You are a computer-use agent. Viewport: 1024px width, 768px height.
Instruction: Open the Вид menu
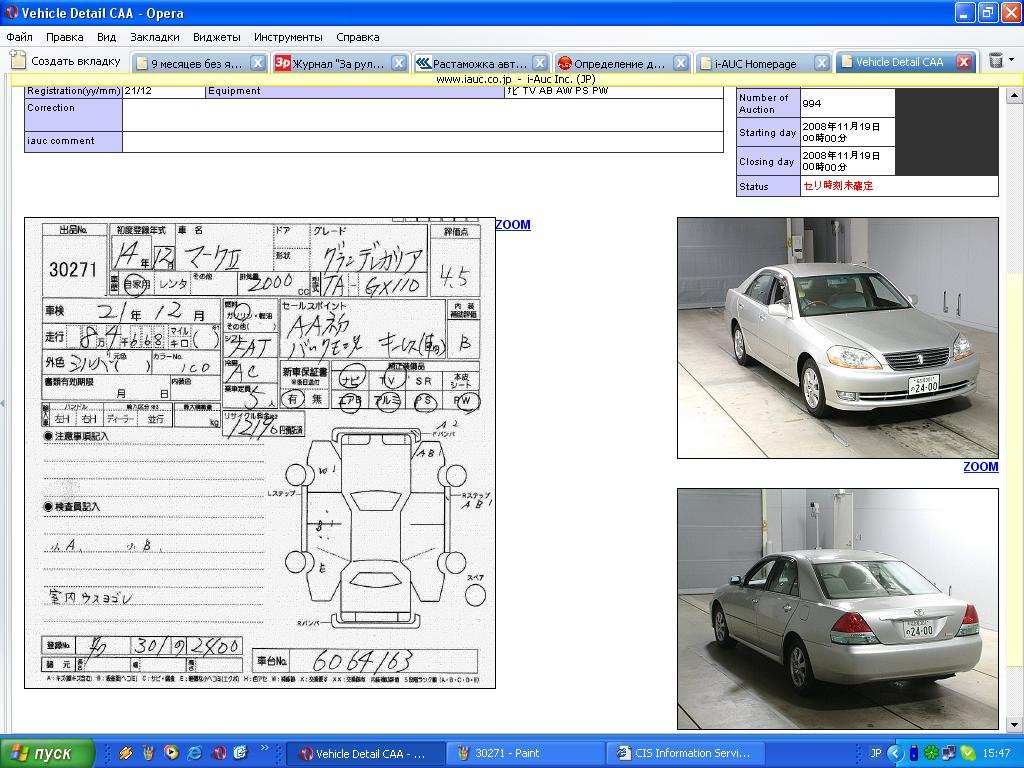[x=106, y=37]
